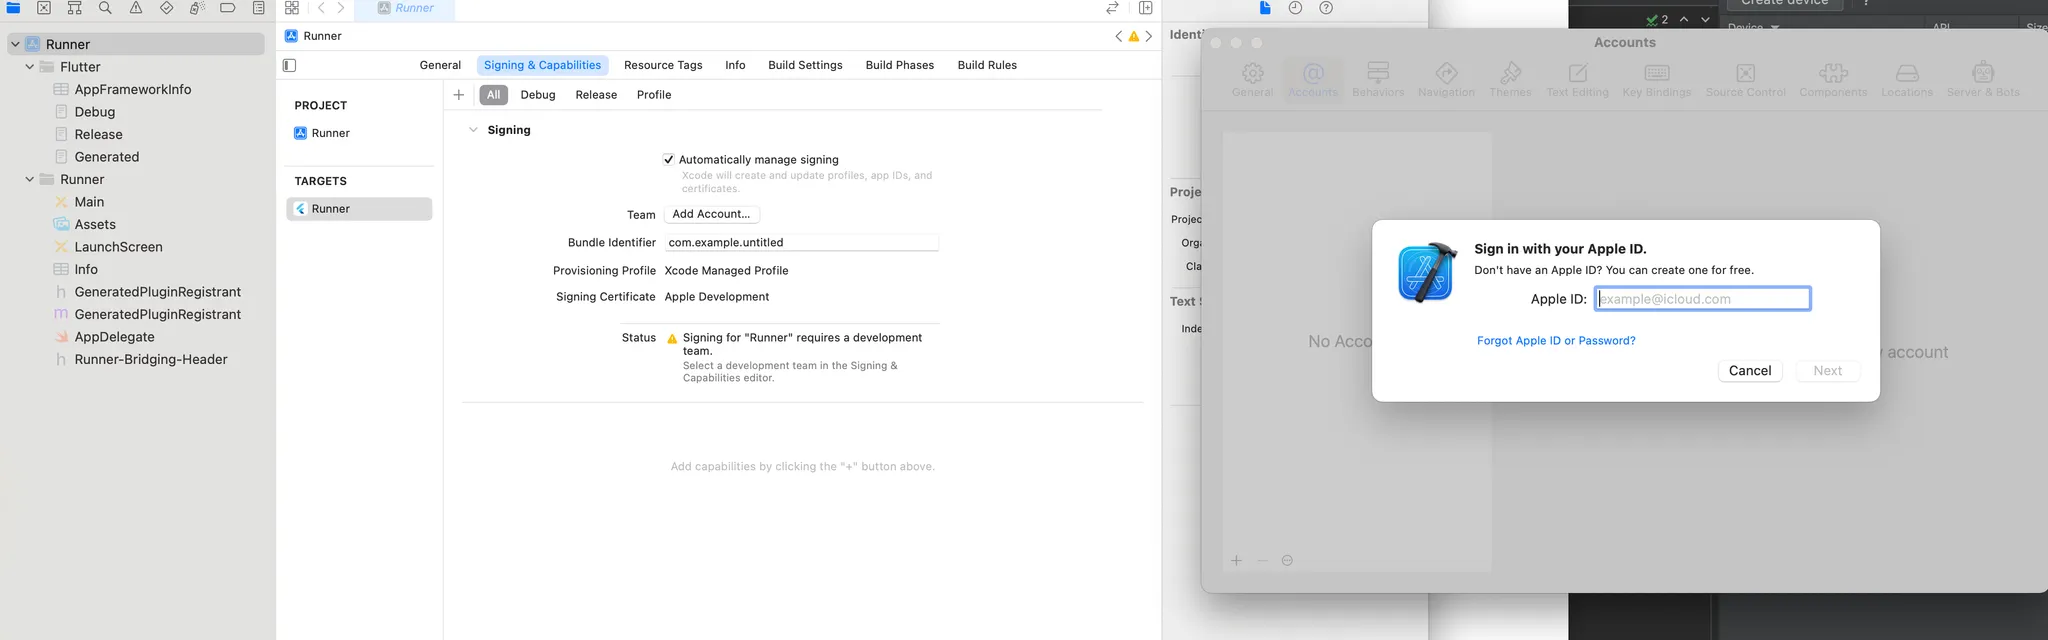Viewport: 2048px width, 640px height.
Task: Click the add editor split icon
Action: pyautogui.click(x=1146, y=8)
